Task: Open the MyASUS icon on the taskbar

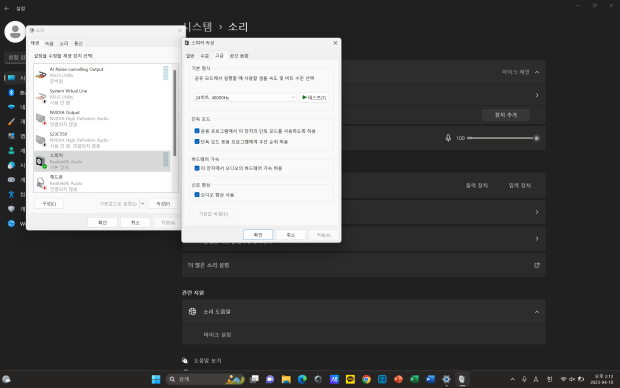Action: (334, 379)
